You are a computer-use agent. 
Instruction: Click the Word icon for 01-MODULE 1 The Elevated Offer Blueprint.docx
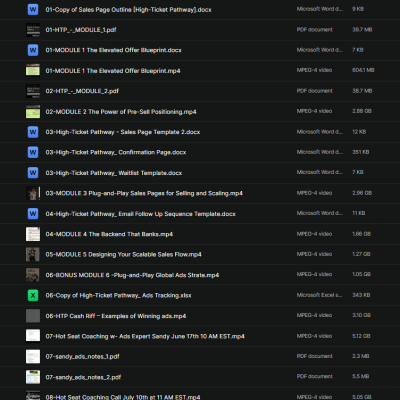[33, 50]
